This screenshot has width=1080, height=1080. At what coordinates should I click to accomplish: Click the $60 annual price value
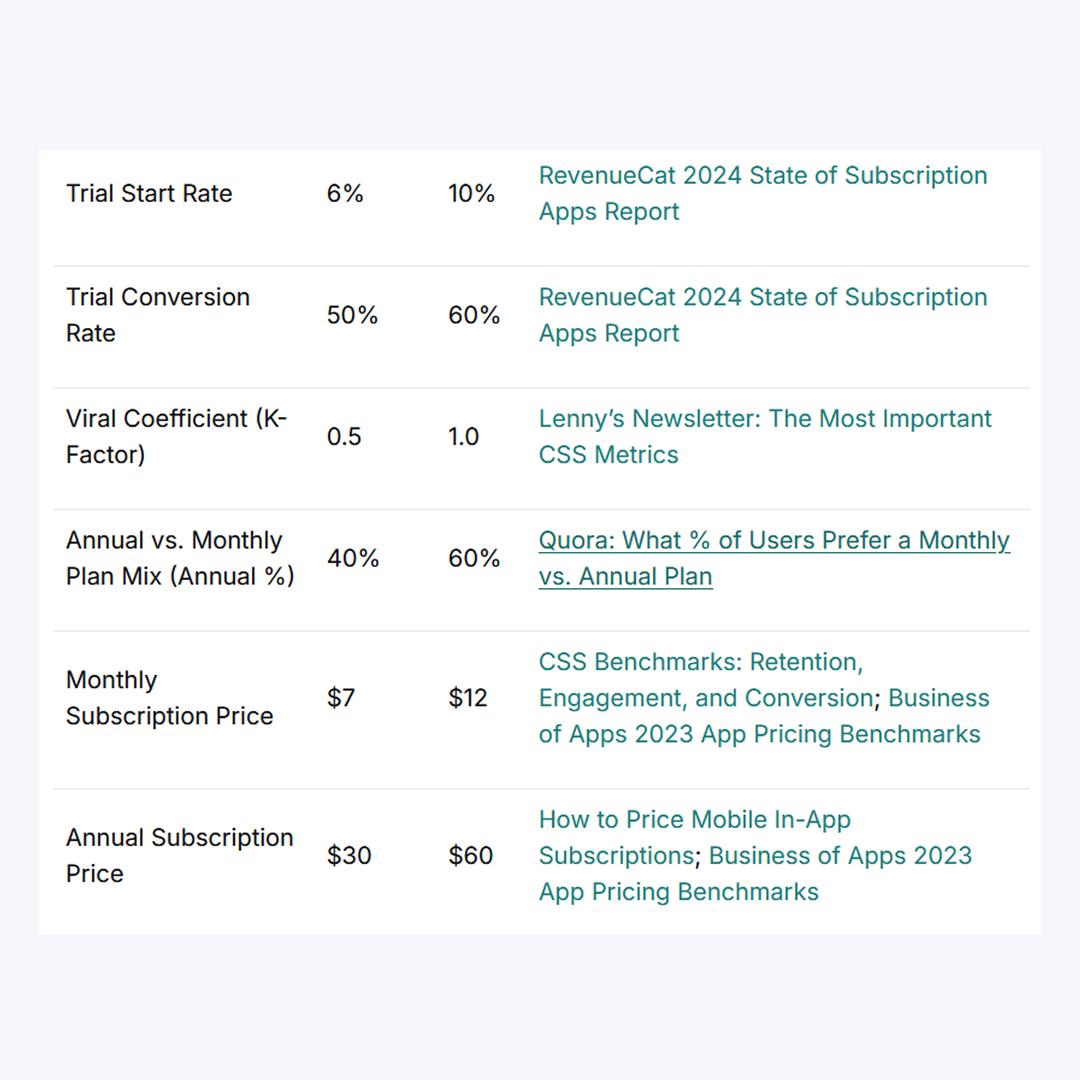click(x=470, y=855)
